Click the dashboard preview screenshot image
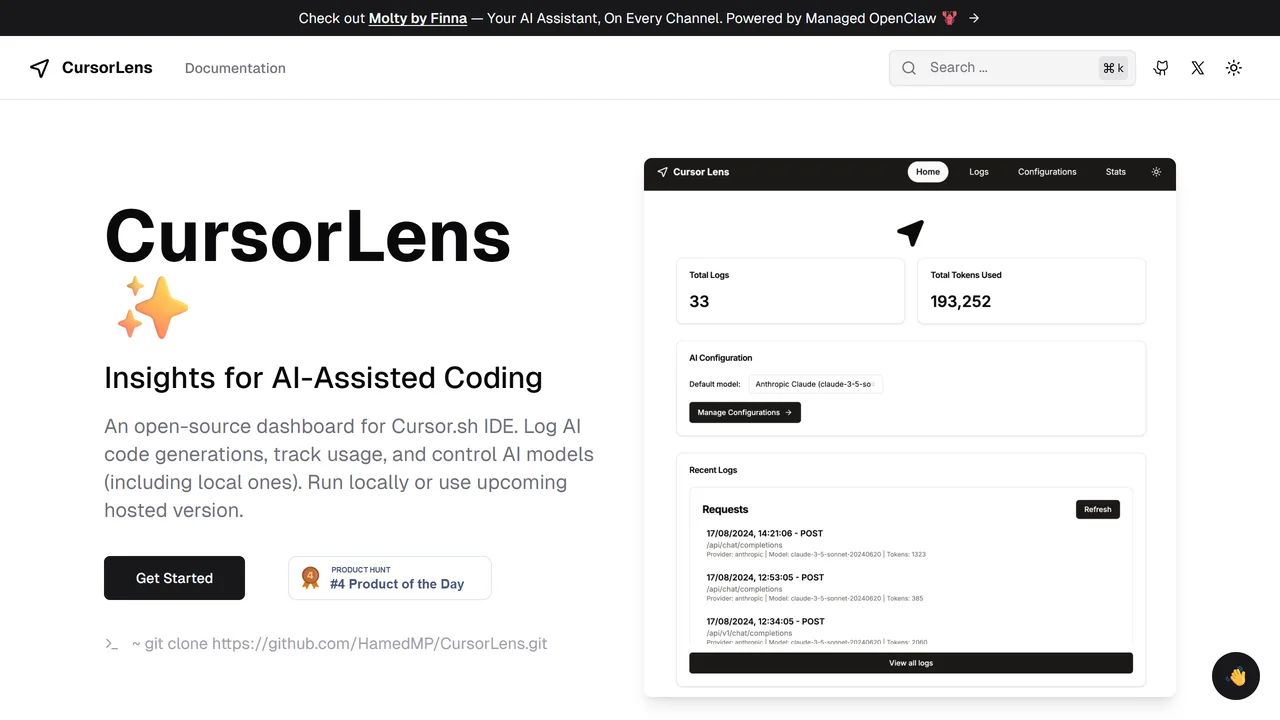This screenshot has width=1280, height=720. (910, 428)
